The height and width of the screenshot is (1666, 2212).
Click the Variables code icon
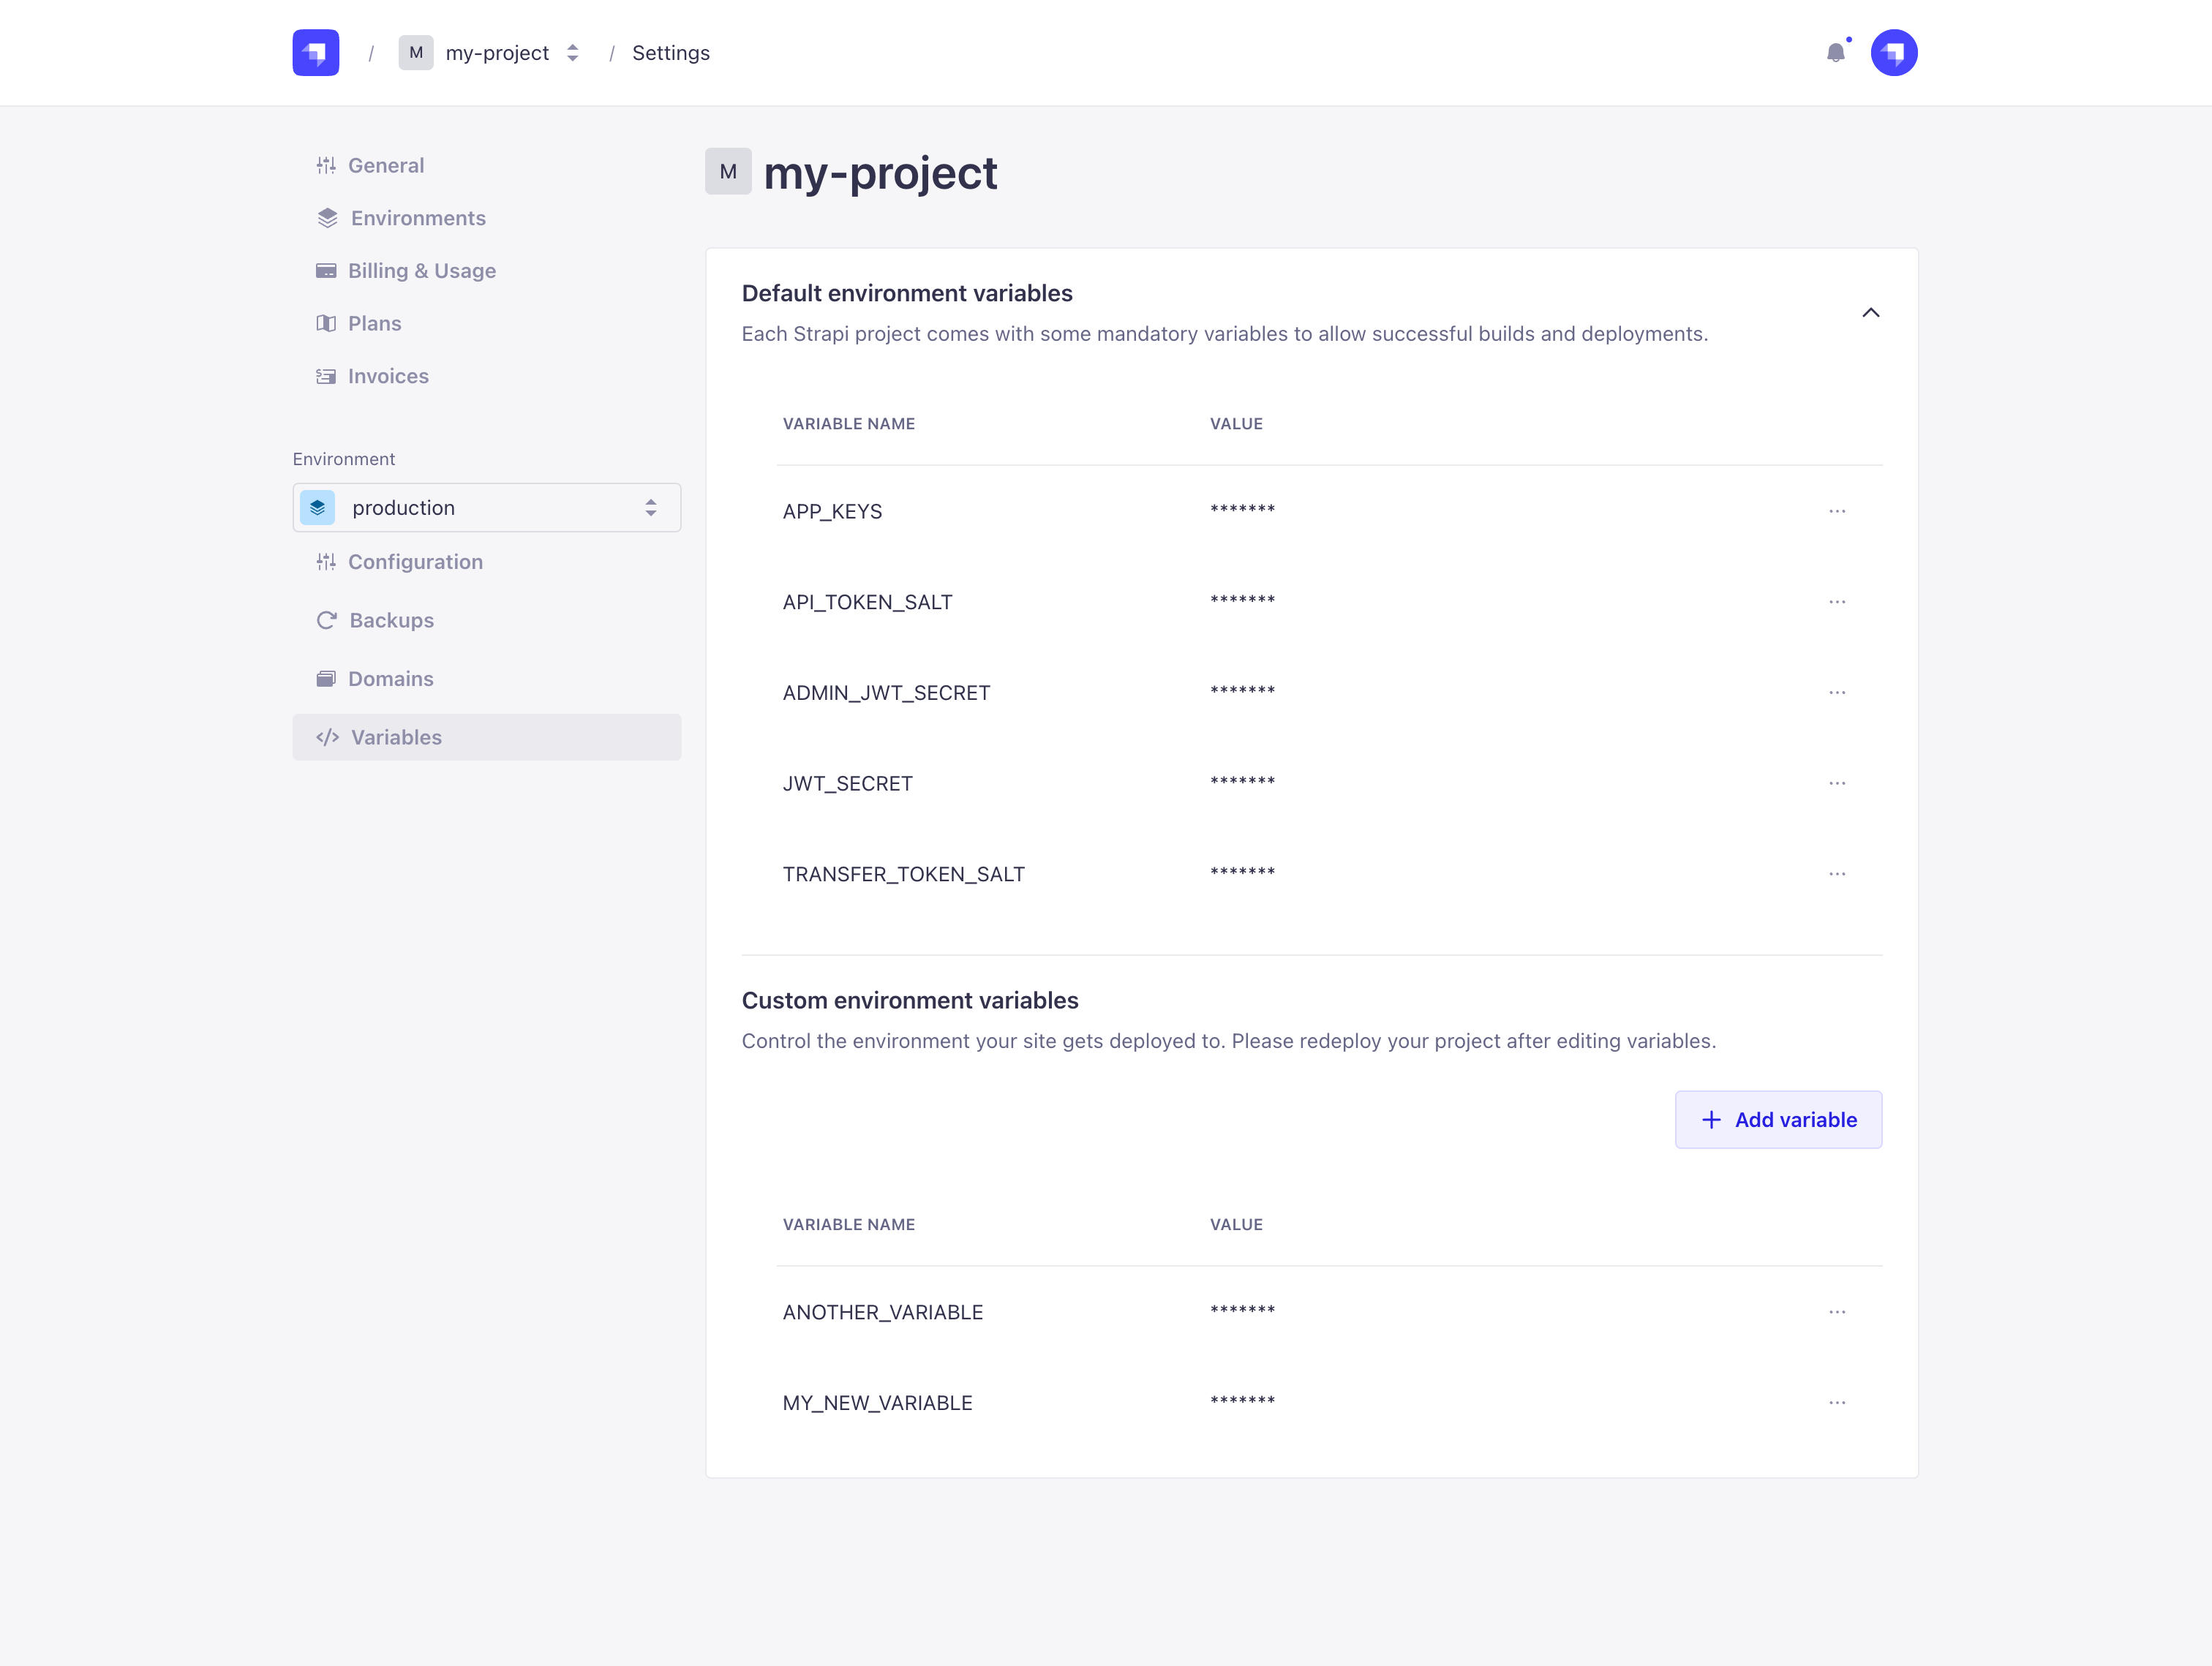click(x=326, y=737)
